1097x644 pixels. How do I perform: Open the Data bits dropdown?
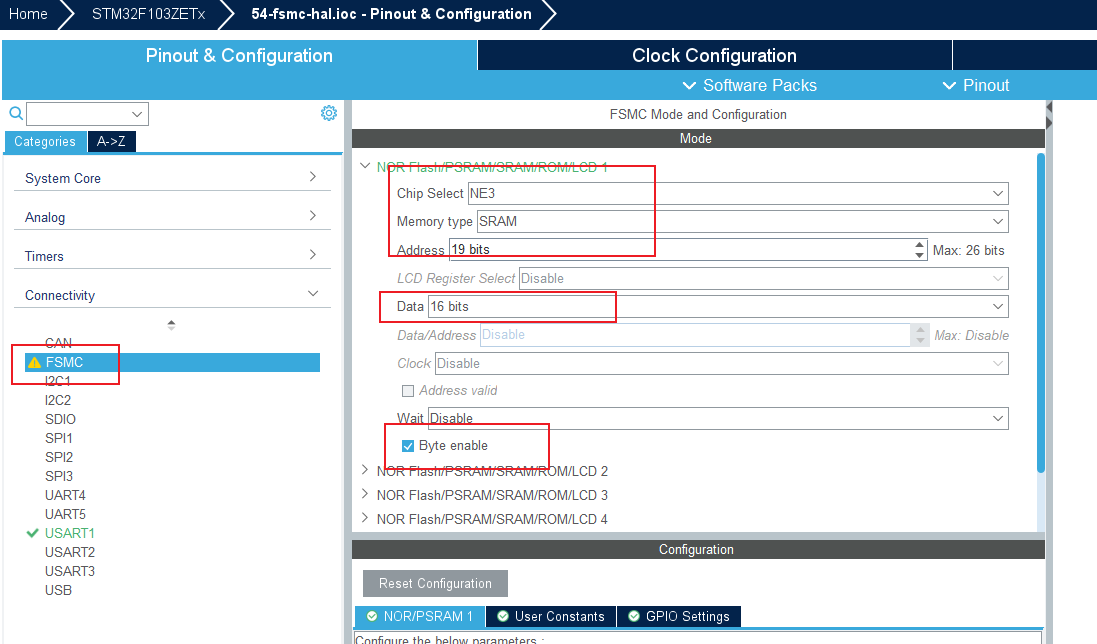point(998,306)
